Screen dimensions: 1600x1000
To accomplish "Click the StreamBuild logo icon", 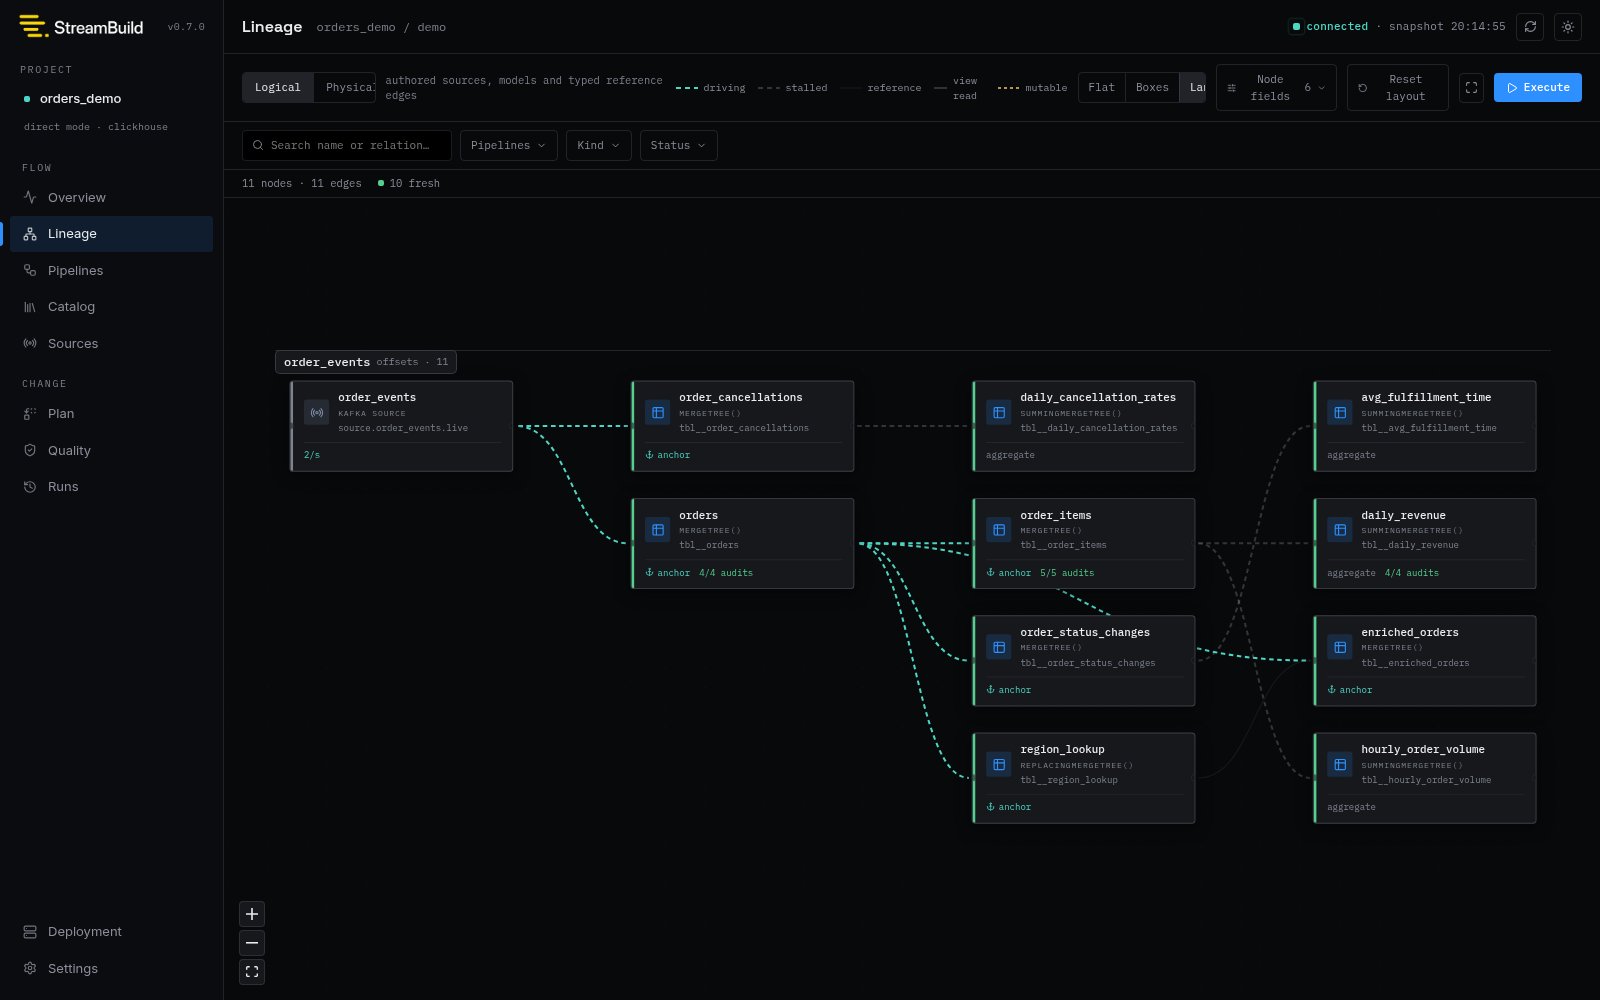I will (33, 27).
